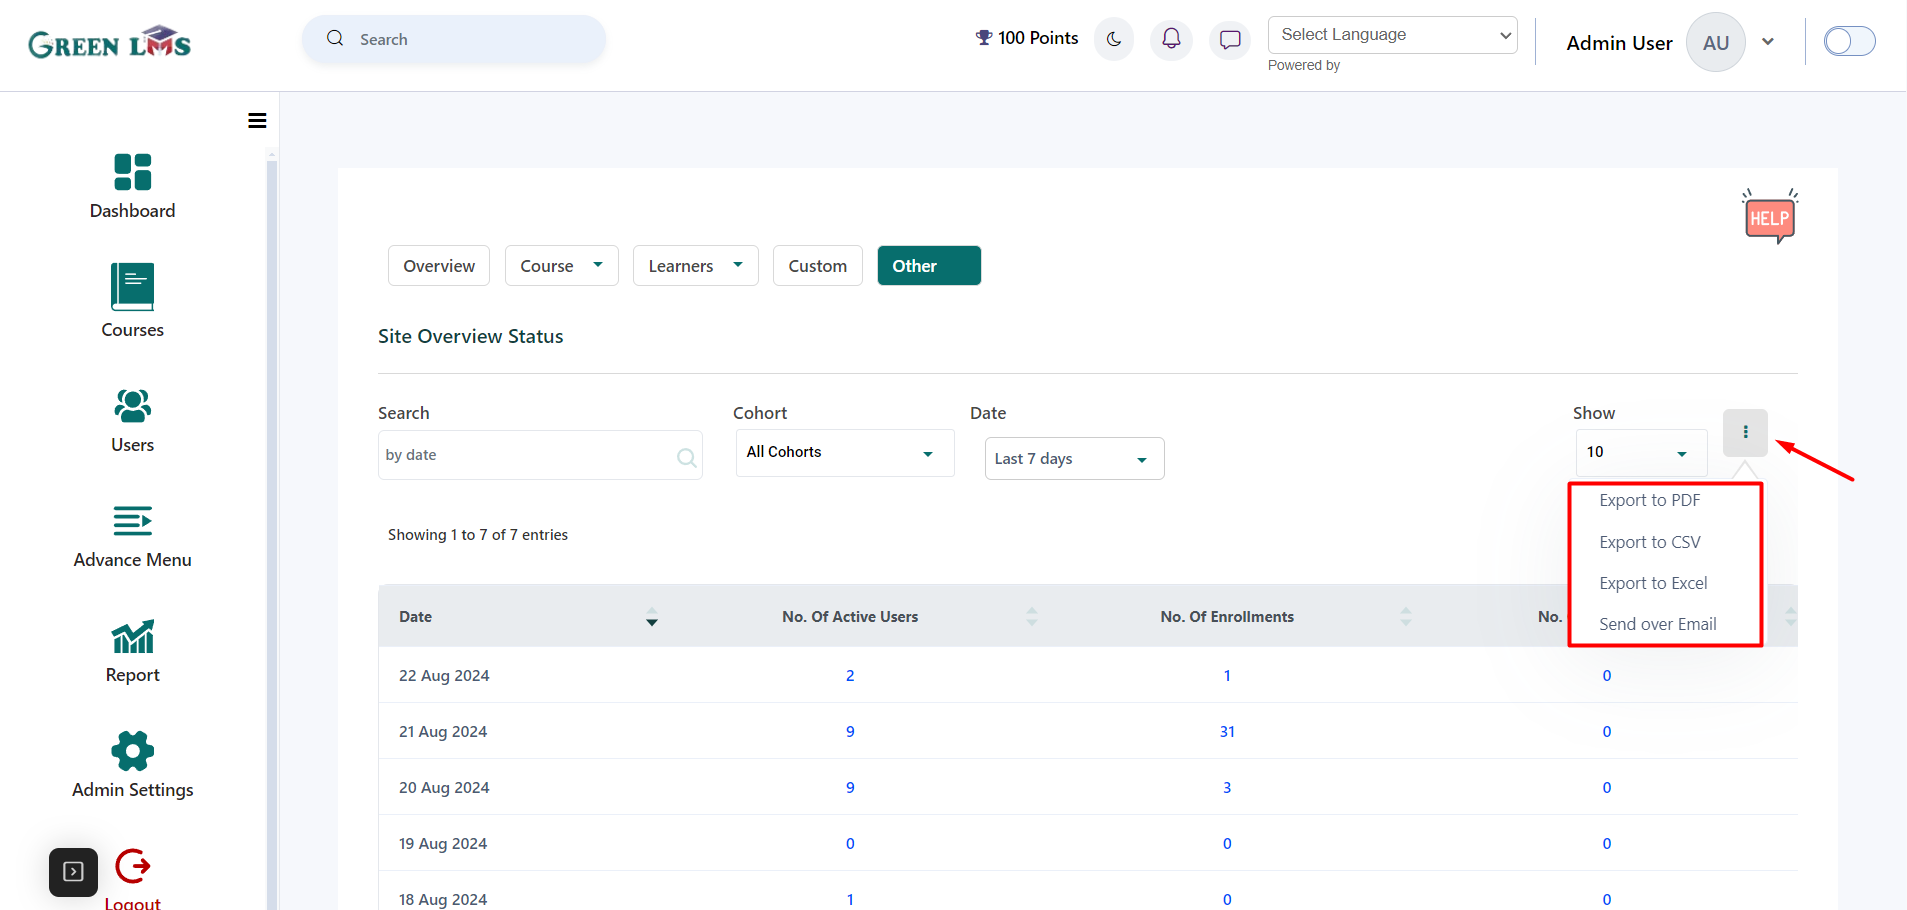Screen dimensions: 1907x910
Task: Open the HELP speech bubble icon
Action: (1770, 216)
